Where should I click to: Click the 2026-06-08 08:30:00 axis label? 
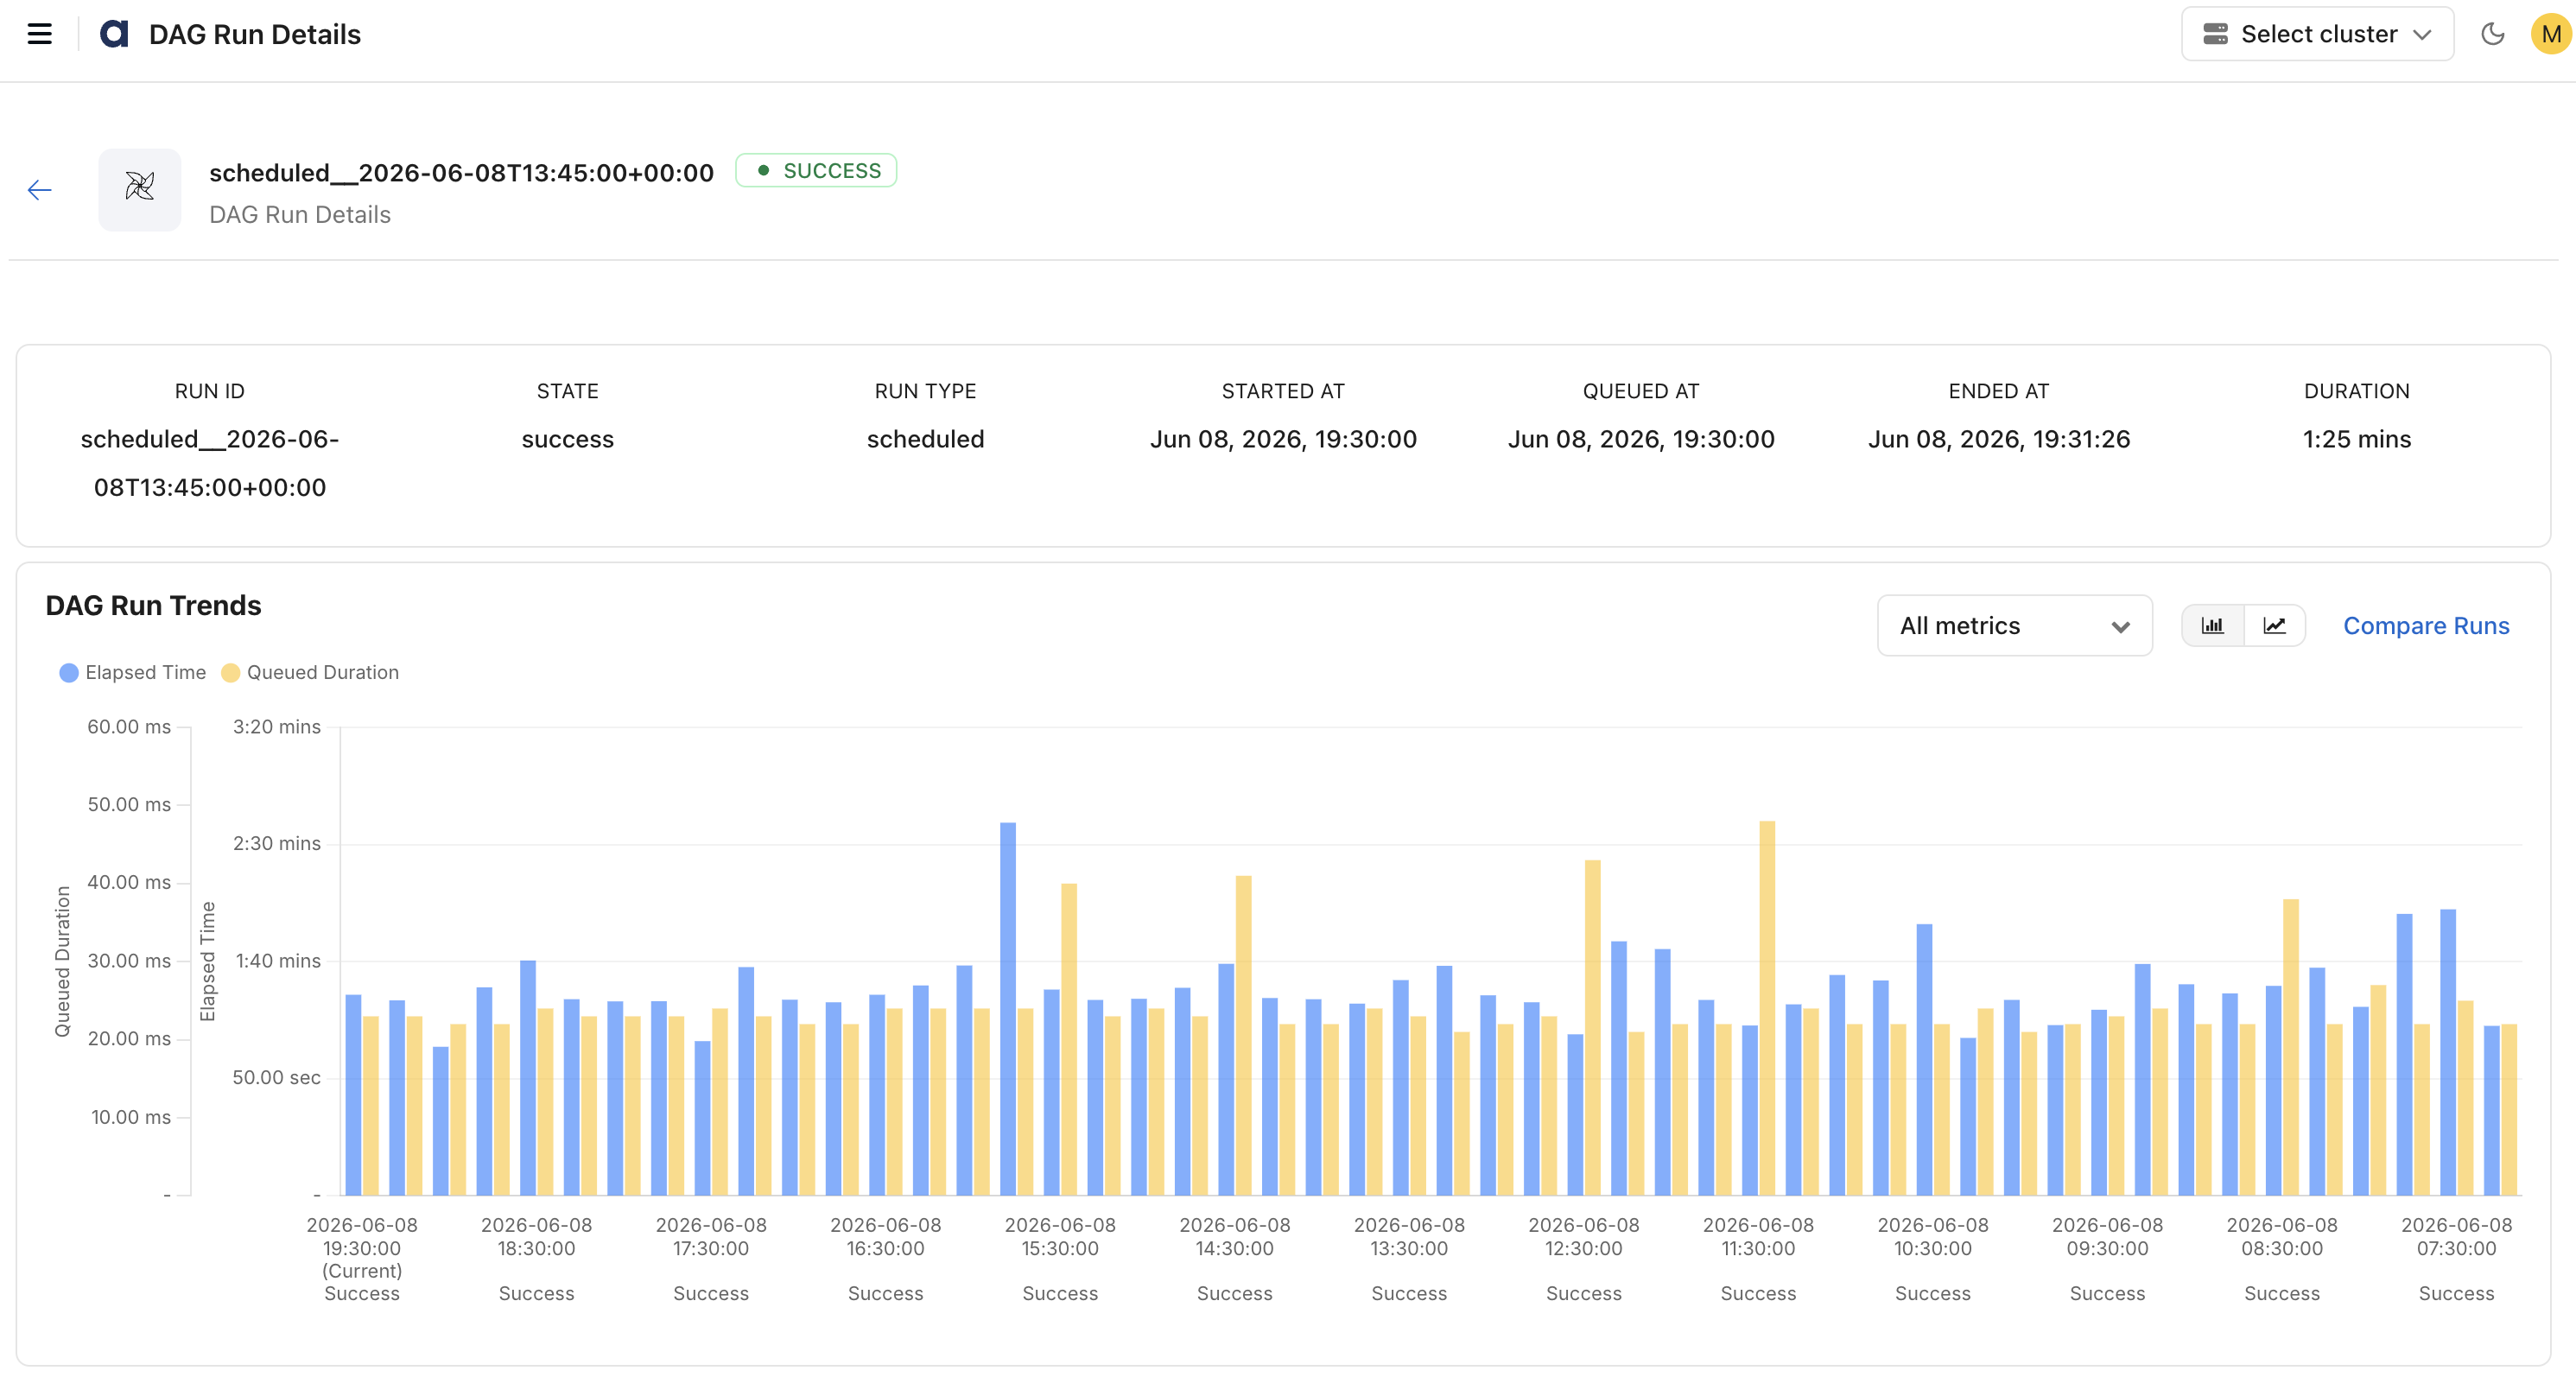tap(2282, 1237)
